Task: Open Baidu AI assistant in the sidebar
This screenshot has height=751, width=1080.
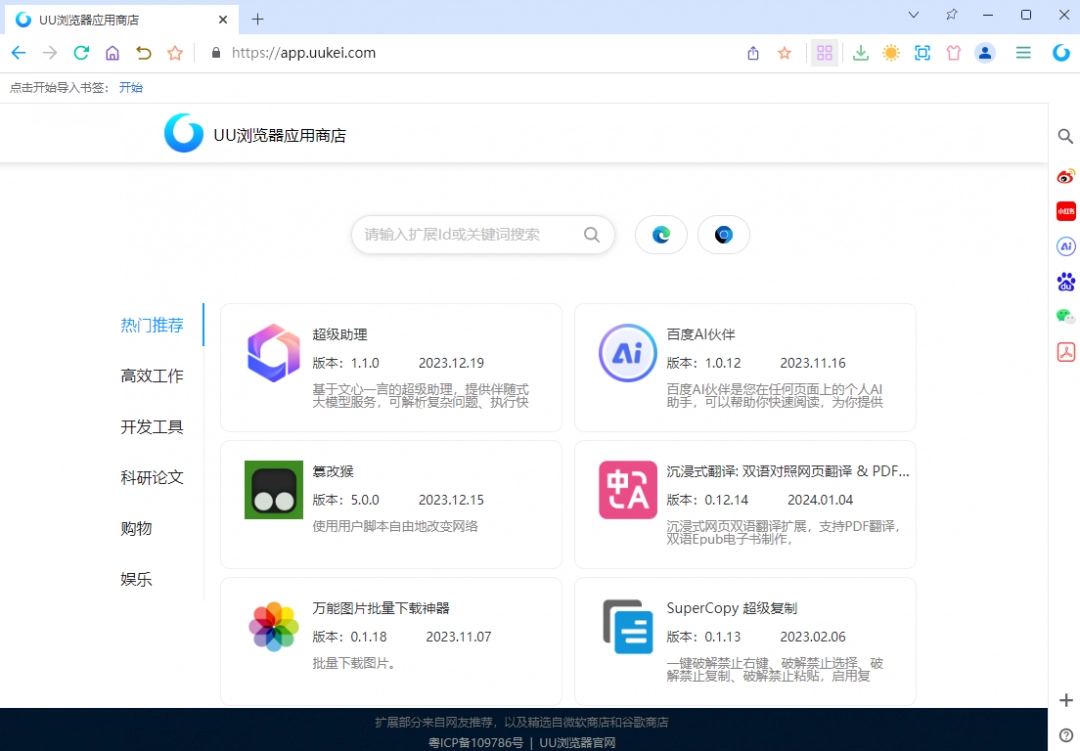Action: (1065, 246)
